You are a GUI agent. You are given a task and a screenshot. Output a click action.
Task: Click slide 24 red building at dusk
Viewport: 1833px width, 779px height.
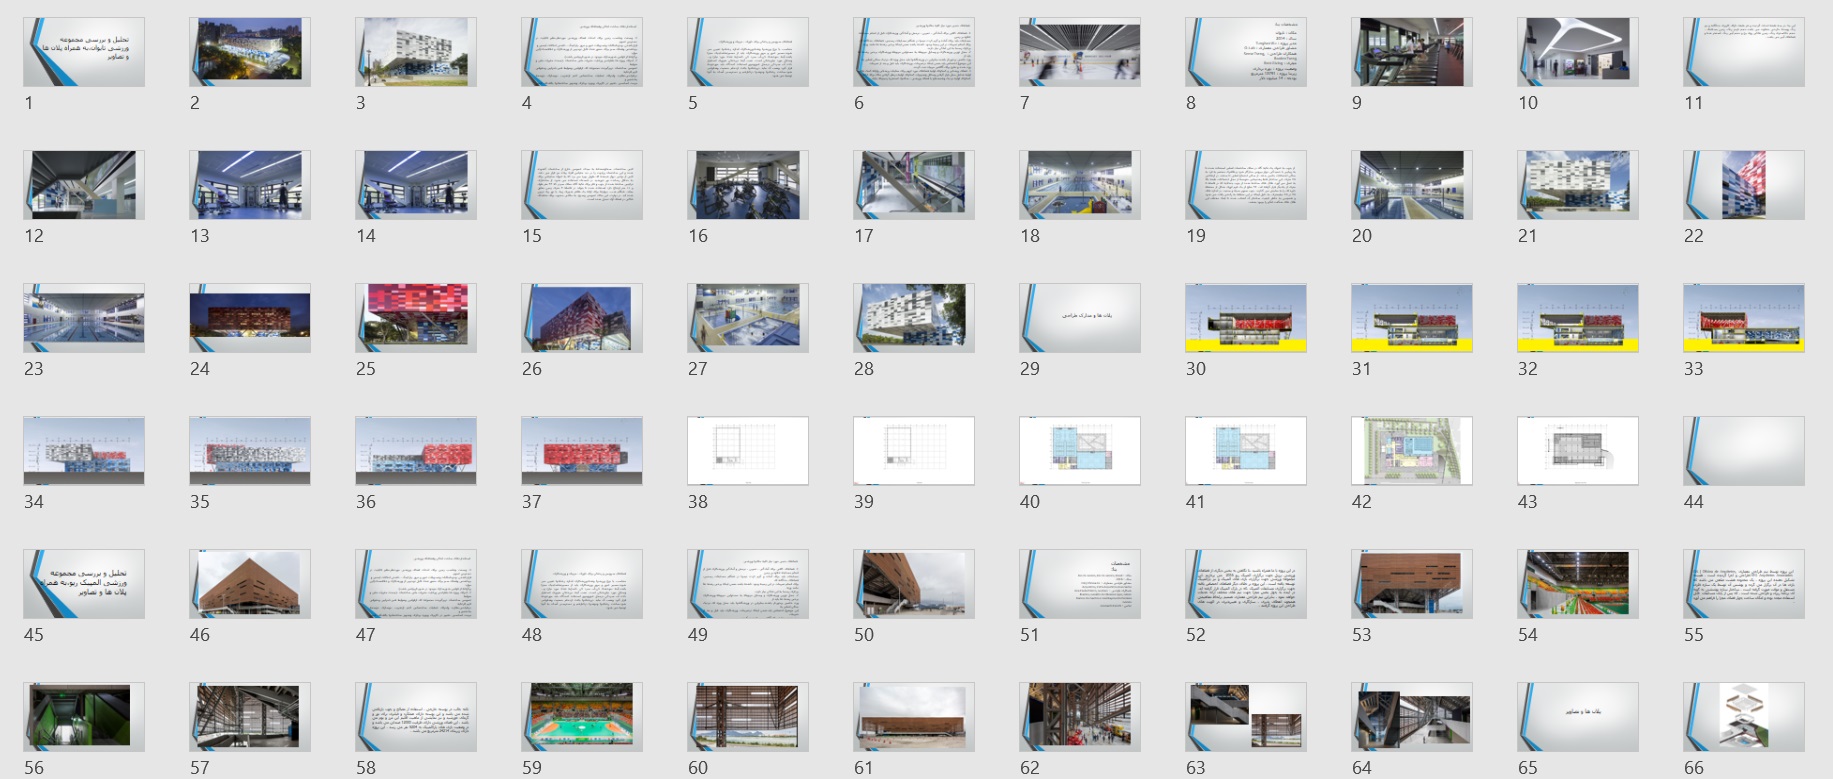pyautogui.click(x=250, y=318)
